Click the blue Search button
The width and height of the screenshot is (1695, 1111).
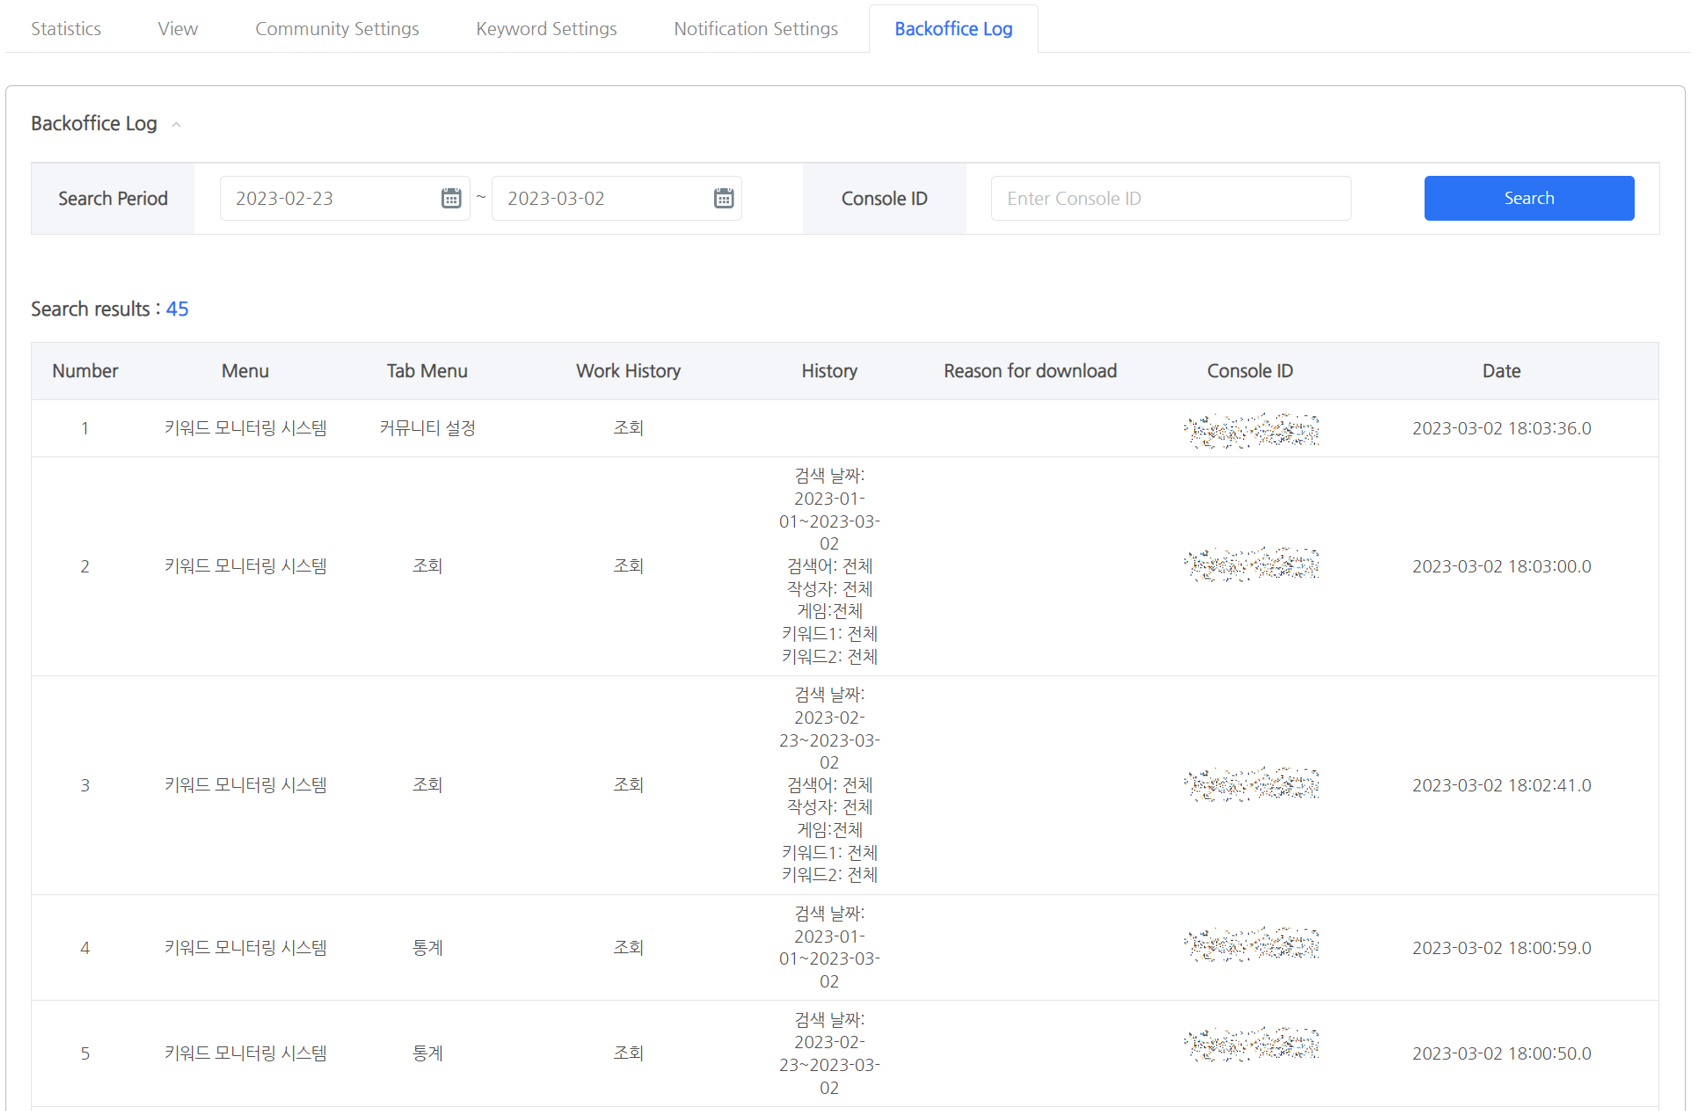tap(1529, 198)
